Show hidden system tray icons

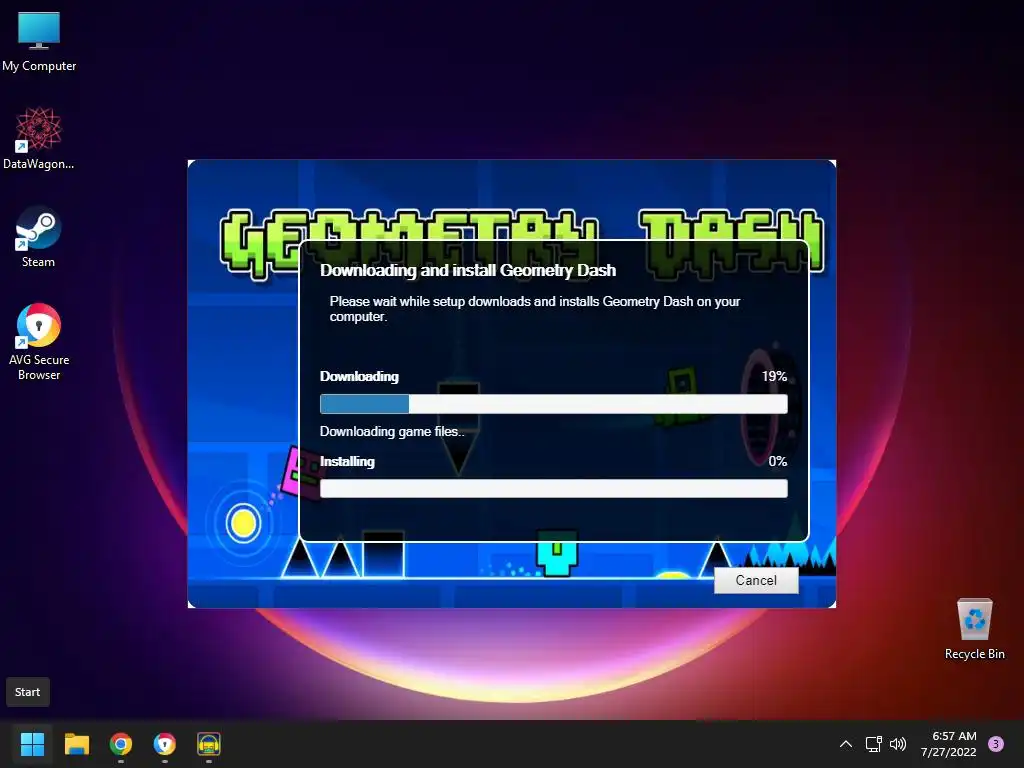845,744
